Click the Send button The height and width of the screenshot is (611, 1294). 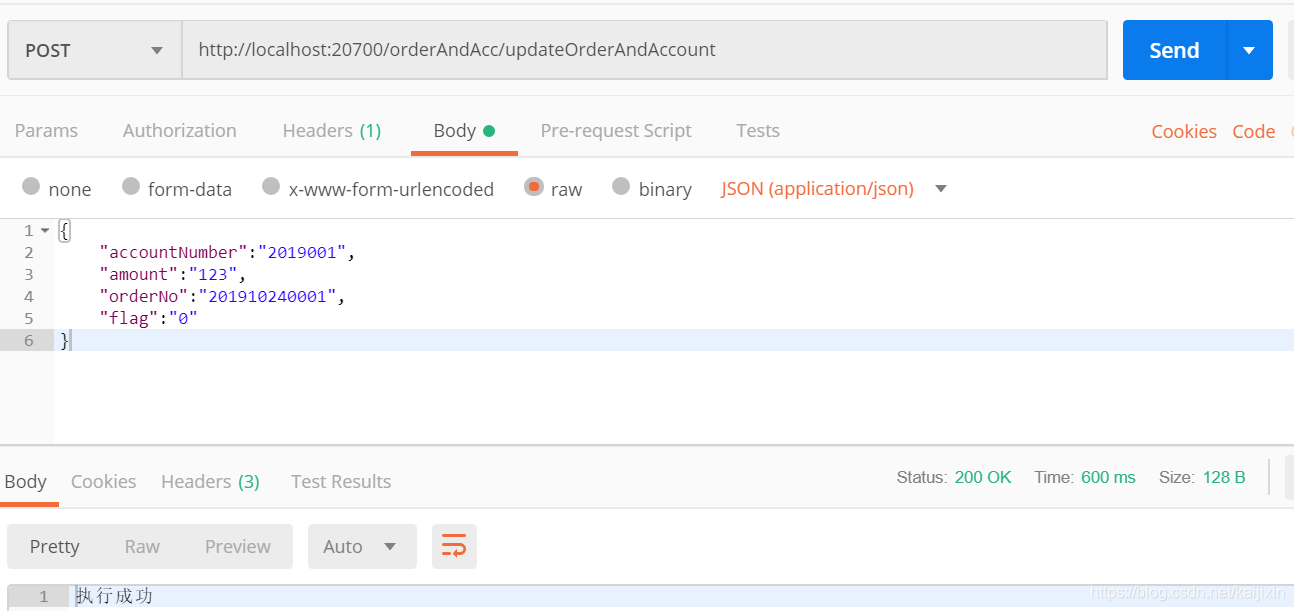1174,50
